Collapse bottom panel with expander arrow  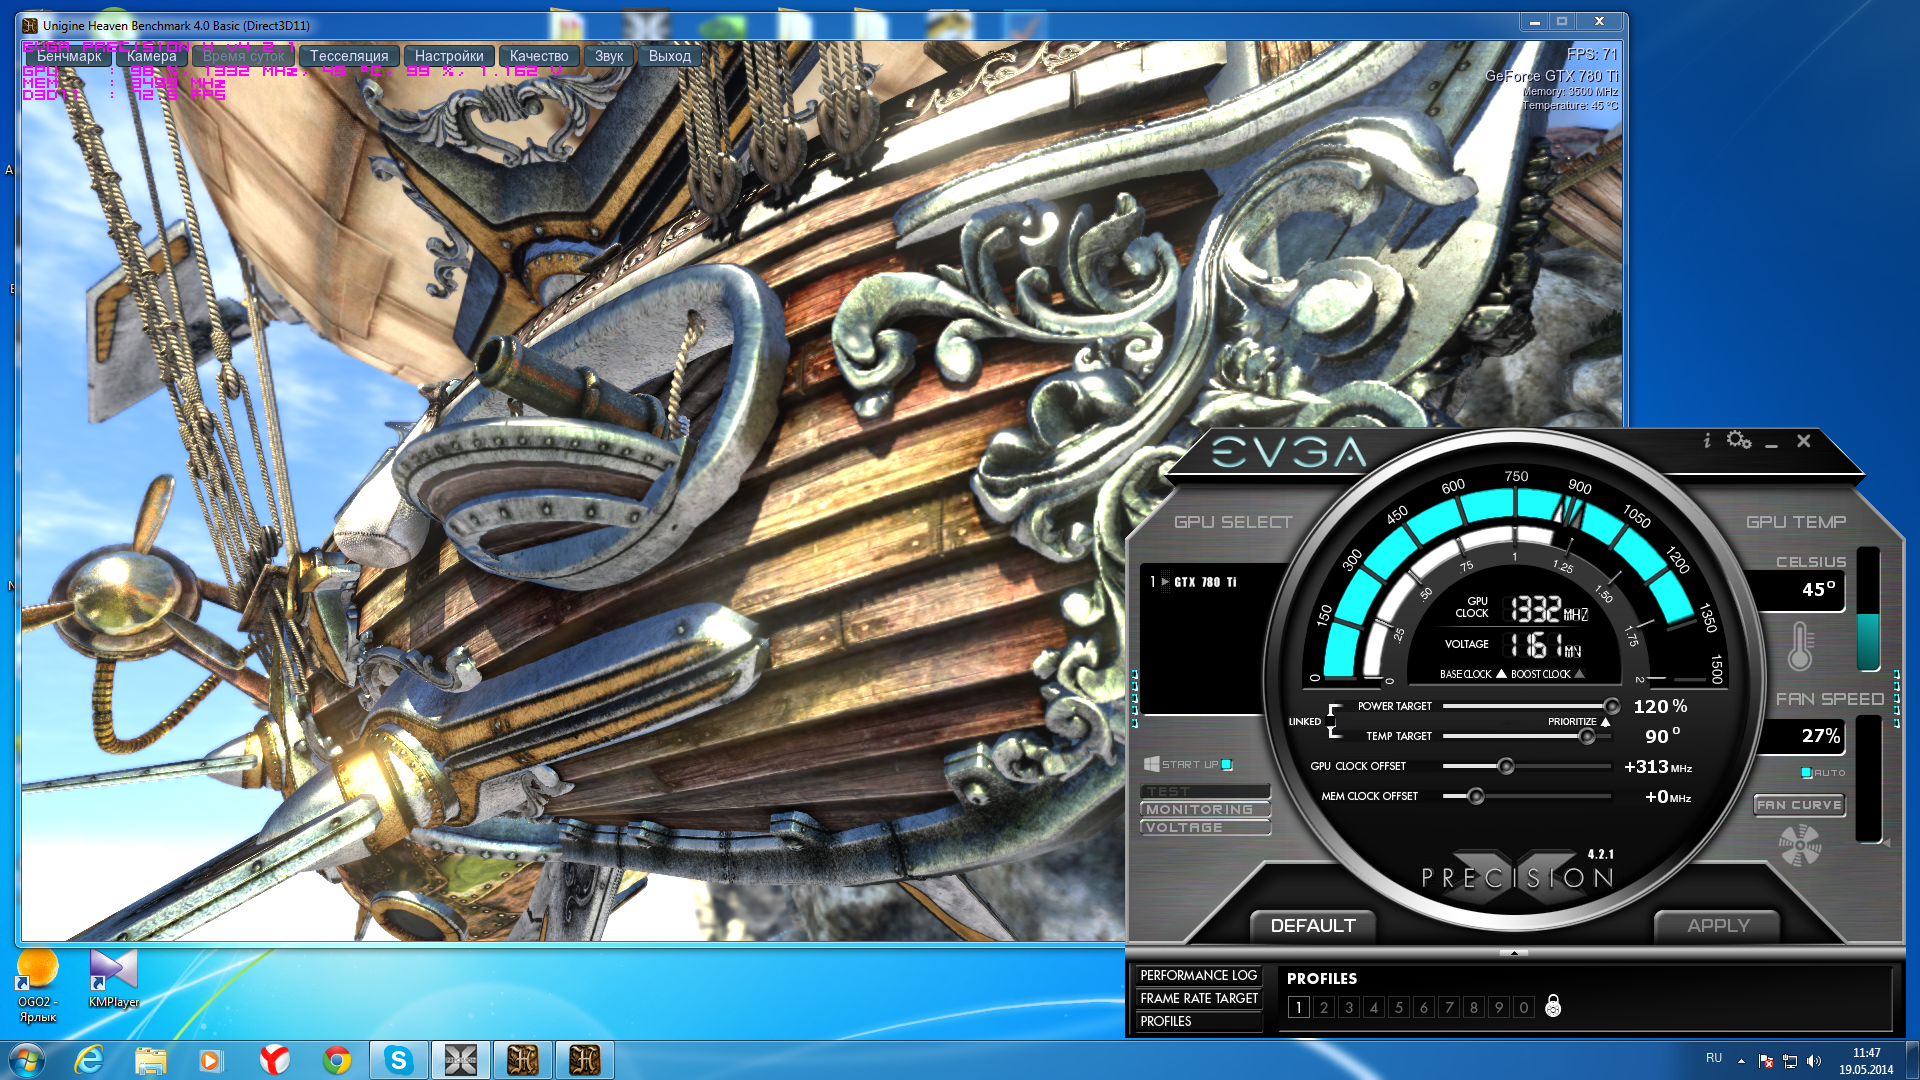tap(1514, 953)
